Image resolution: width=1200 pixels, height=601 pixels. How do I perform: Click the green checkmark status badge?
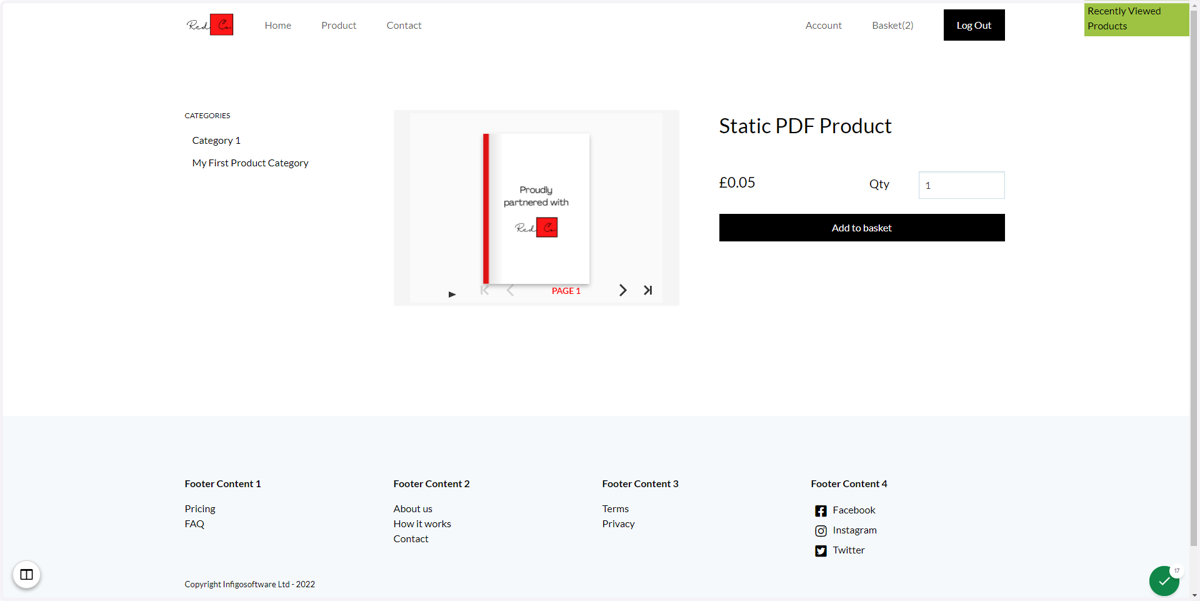pyautogui.click(x=1164, y=581)
